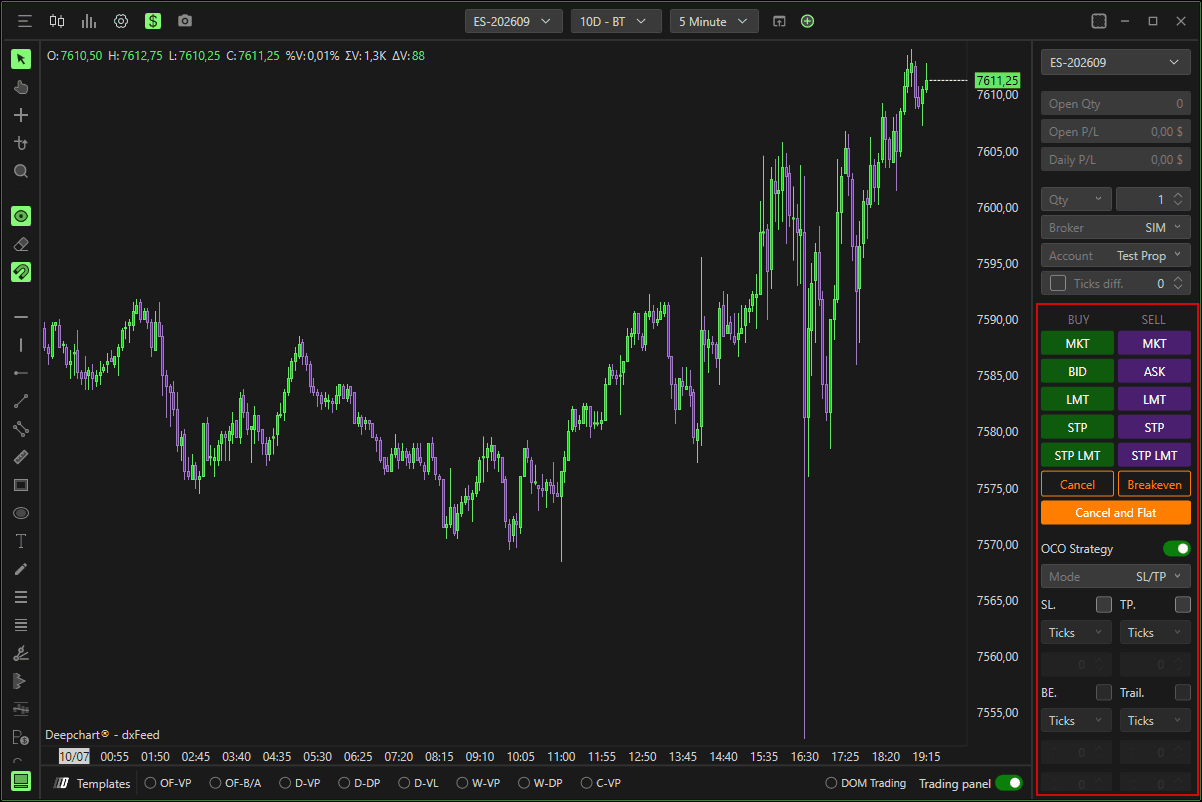1202x802 pixels.
Task: Select the pencil freehand tool
Action: [x=21, y=569]
